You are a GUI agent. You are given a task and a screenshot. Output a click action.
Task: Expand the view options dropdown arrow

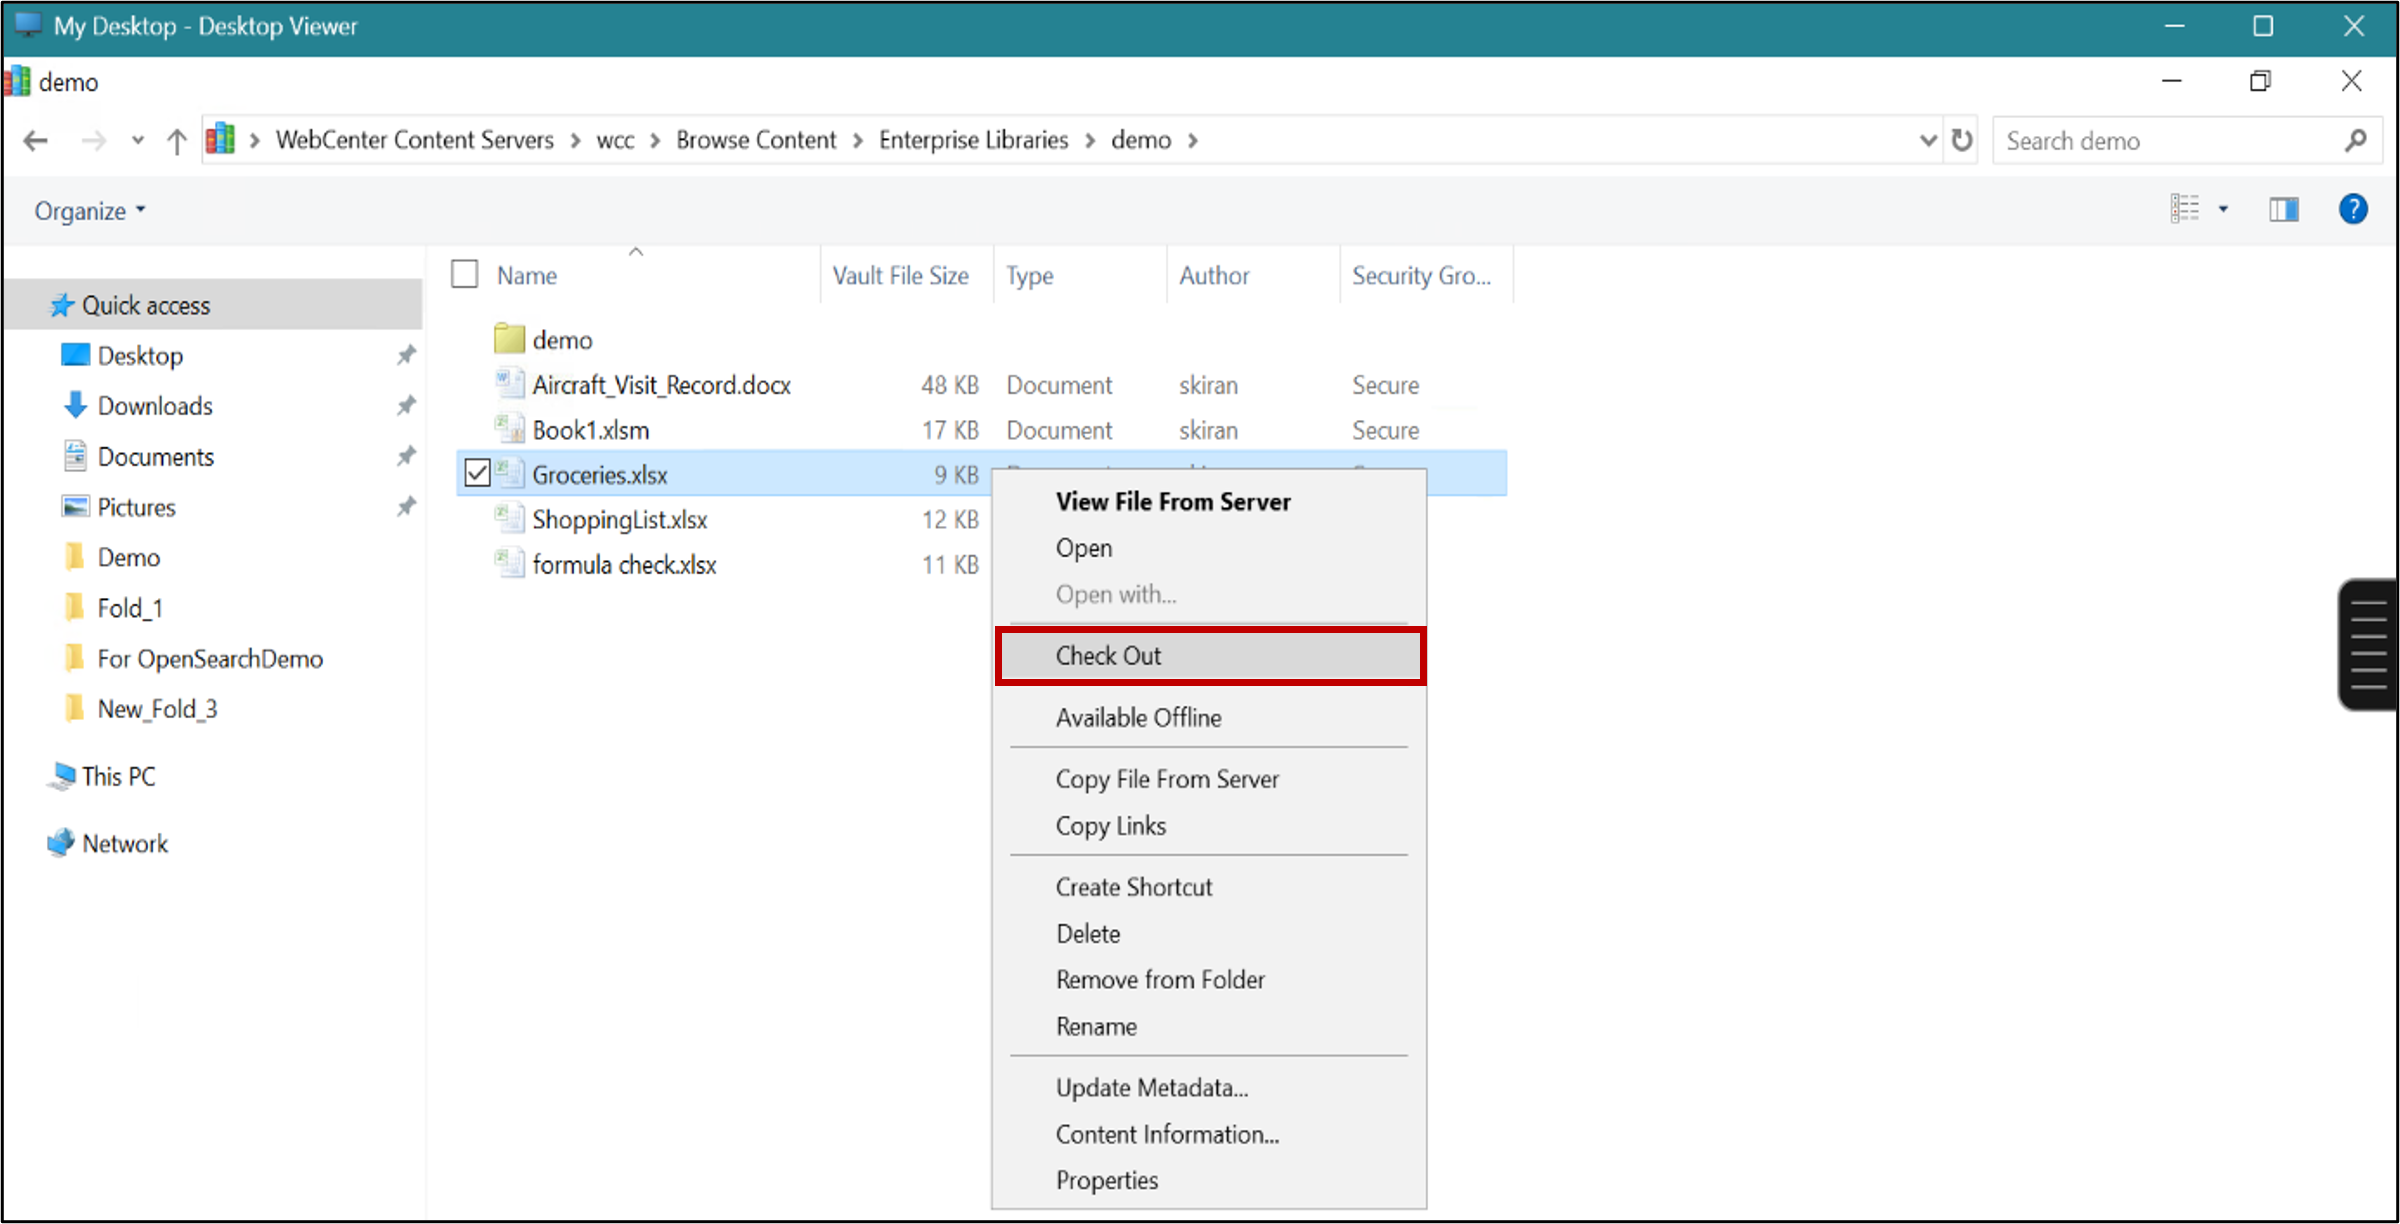[x=2223, y=209]
